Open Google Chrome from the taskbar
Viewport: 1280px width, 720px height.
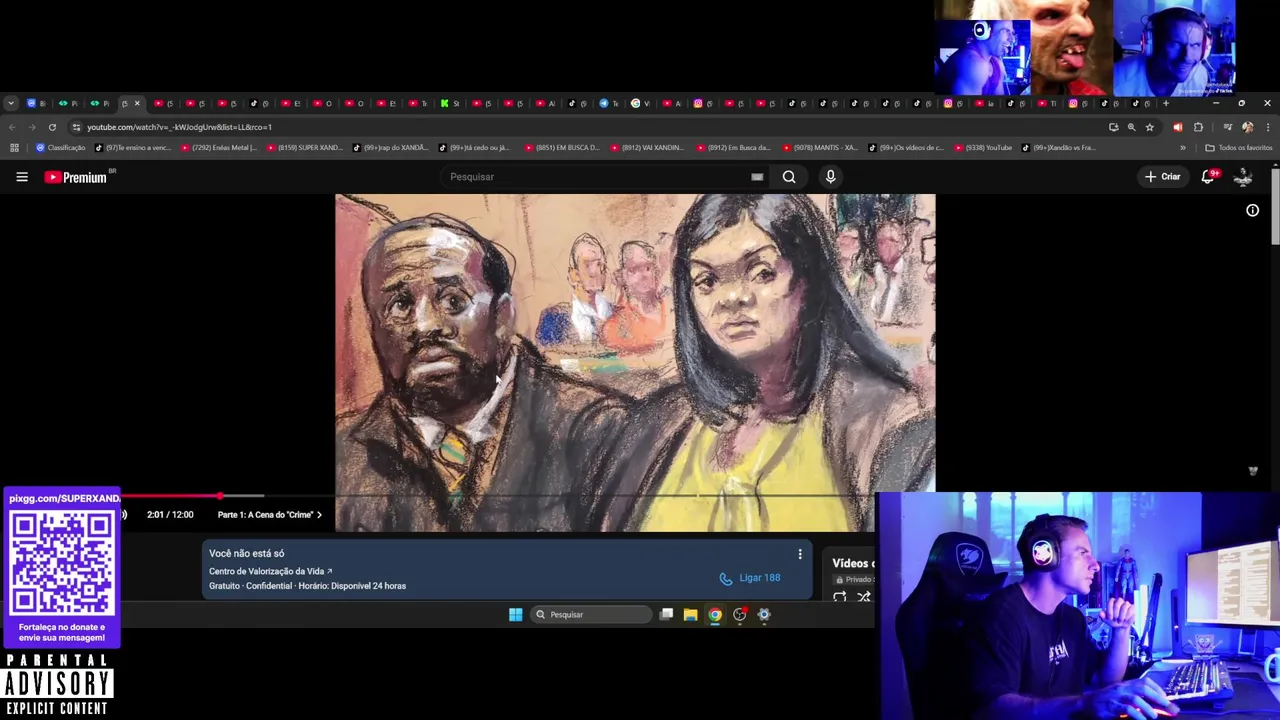coord(715,615)
